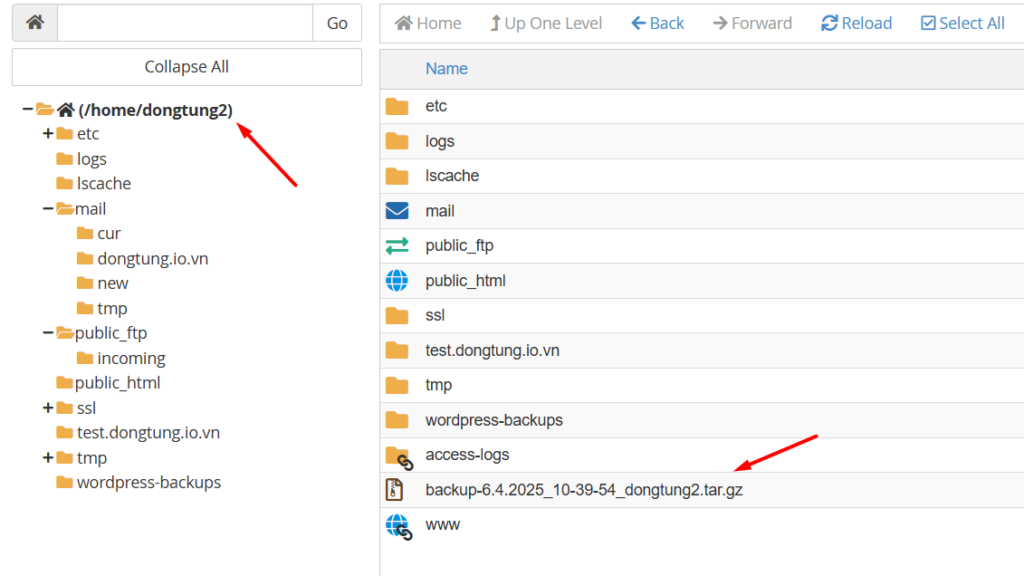Click the mail envelope icon
The width and height of the screenshot is (1024, 576).
(x=397, y=211)
